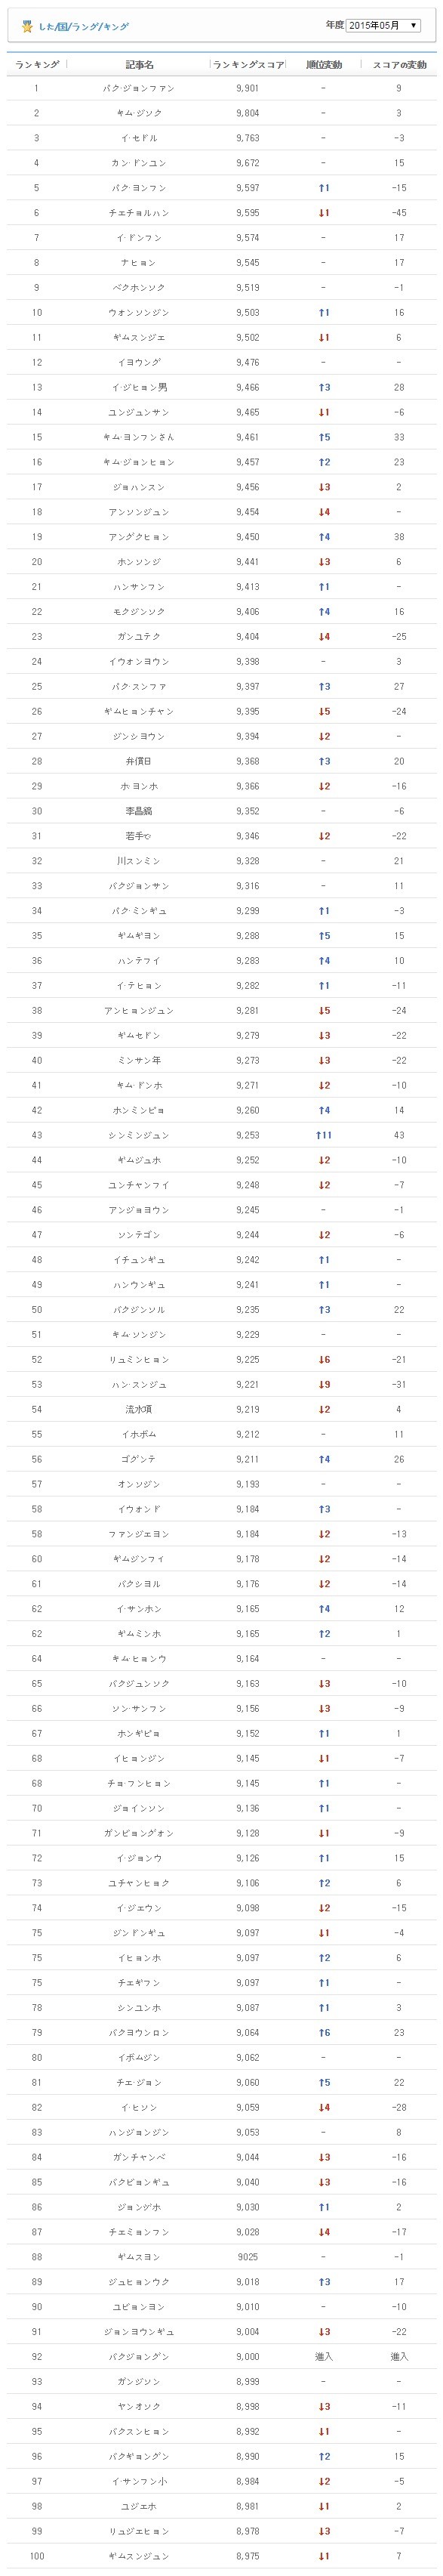
Task: Open the 2015年05月 year dropdown
Action: (x=383, y=25)
